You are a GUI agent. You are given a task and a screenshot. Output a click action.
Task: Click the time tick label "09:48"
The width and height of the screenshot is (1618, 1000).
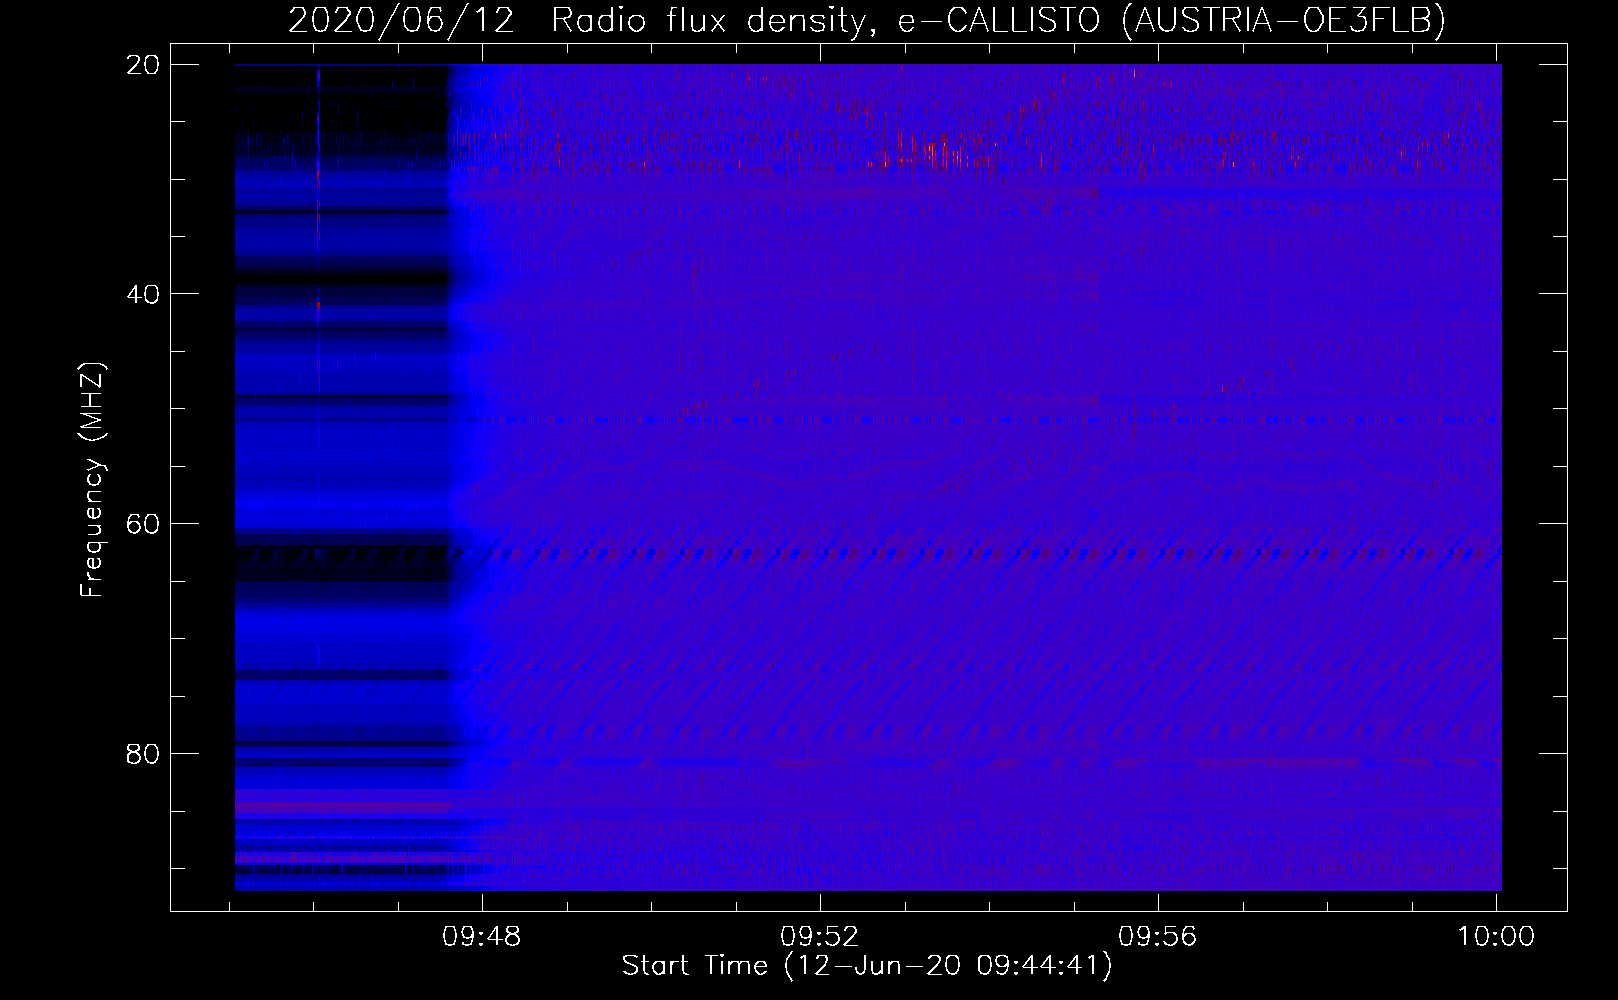(x=482, y=937)
